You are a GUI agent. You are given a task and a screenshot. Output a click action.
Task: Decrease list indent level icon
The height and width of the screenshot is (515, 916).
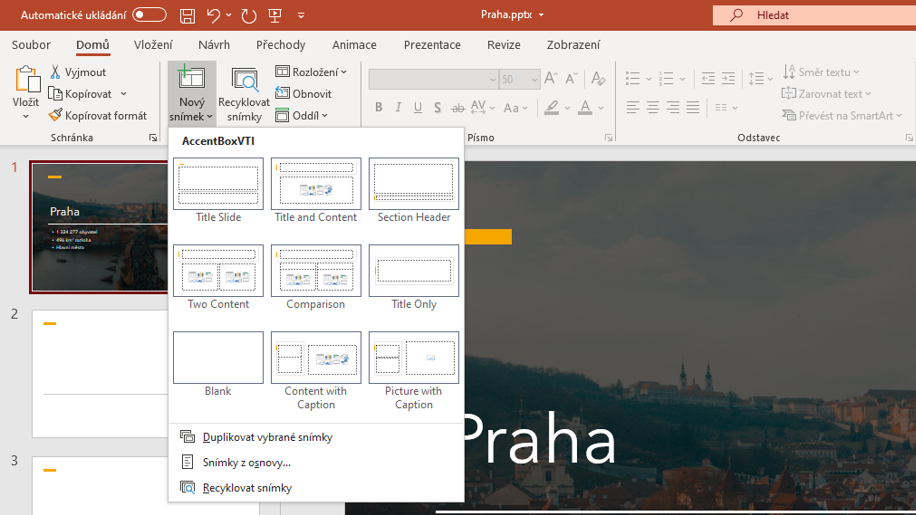(x=708, y=78)
